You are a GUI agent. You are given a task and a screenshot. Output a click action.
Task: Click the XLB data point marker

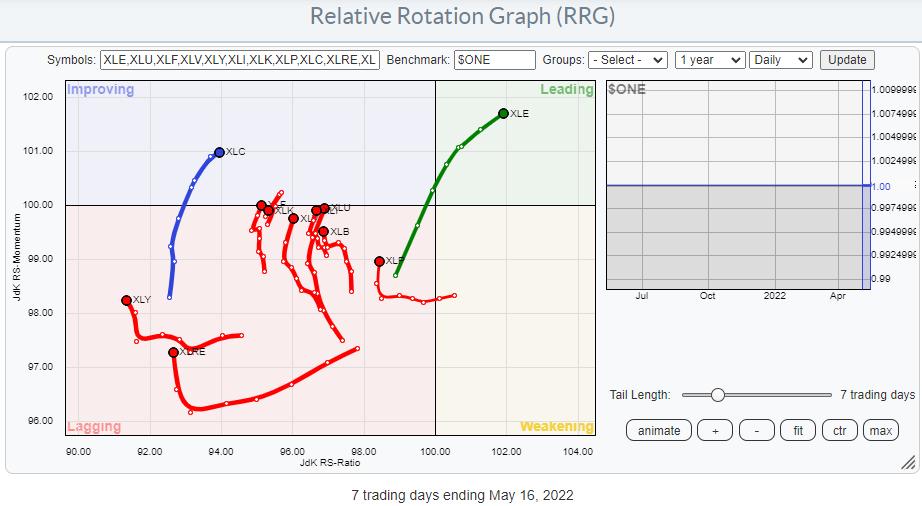point(323,232)
